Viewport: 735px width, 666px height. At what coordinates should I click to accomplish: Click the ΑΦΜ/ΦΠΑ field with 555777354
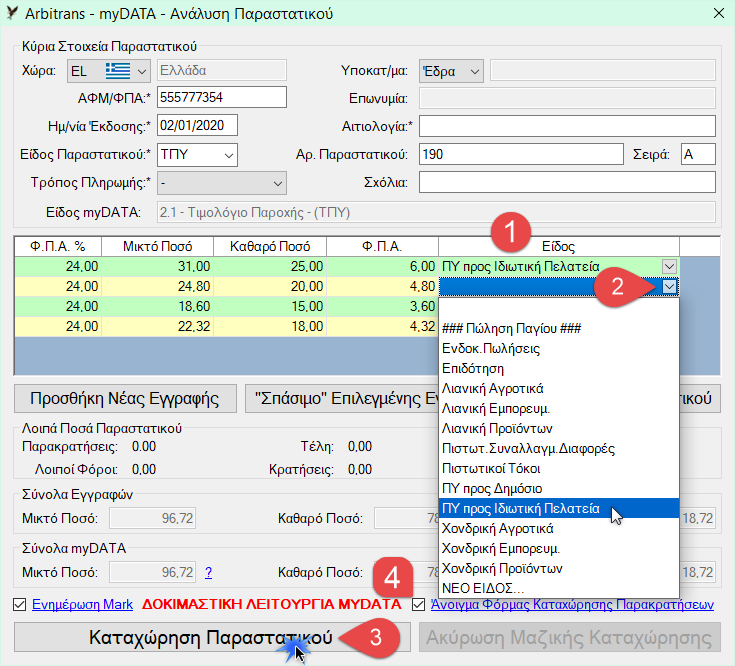coord(222,97)
